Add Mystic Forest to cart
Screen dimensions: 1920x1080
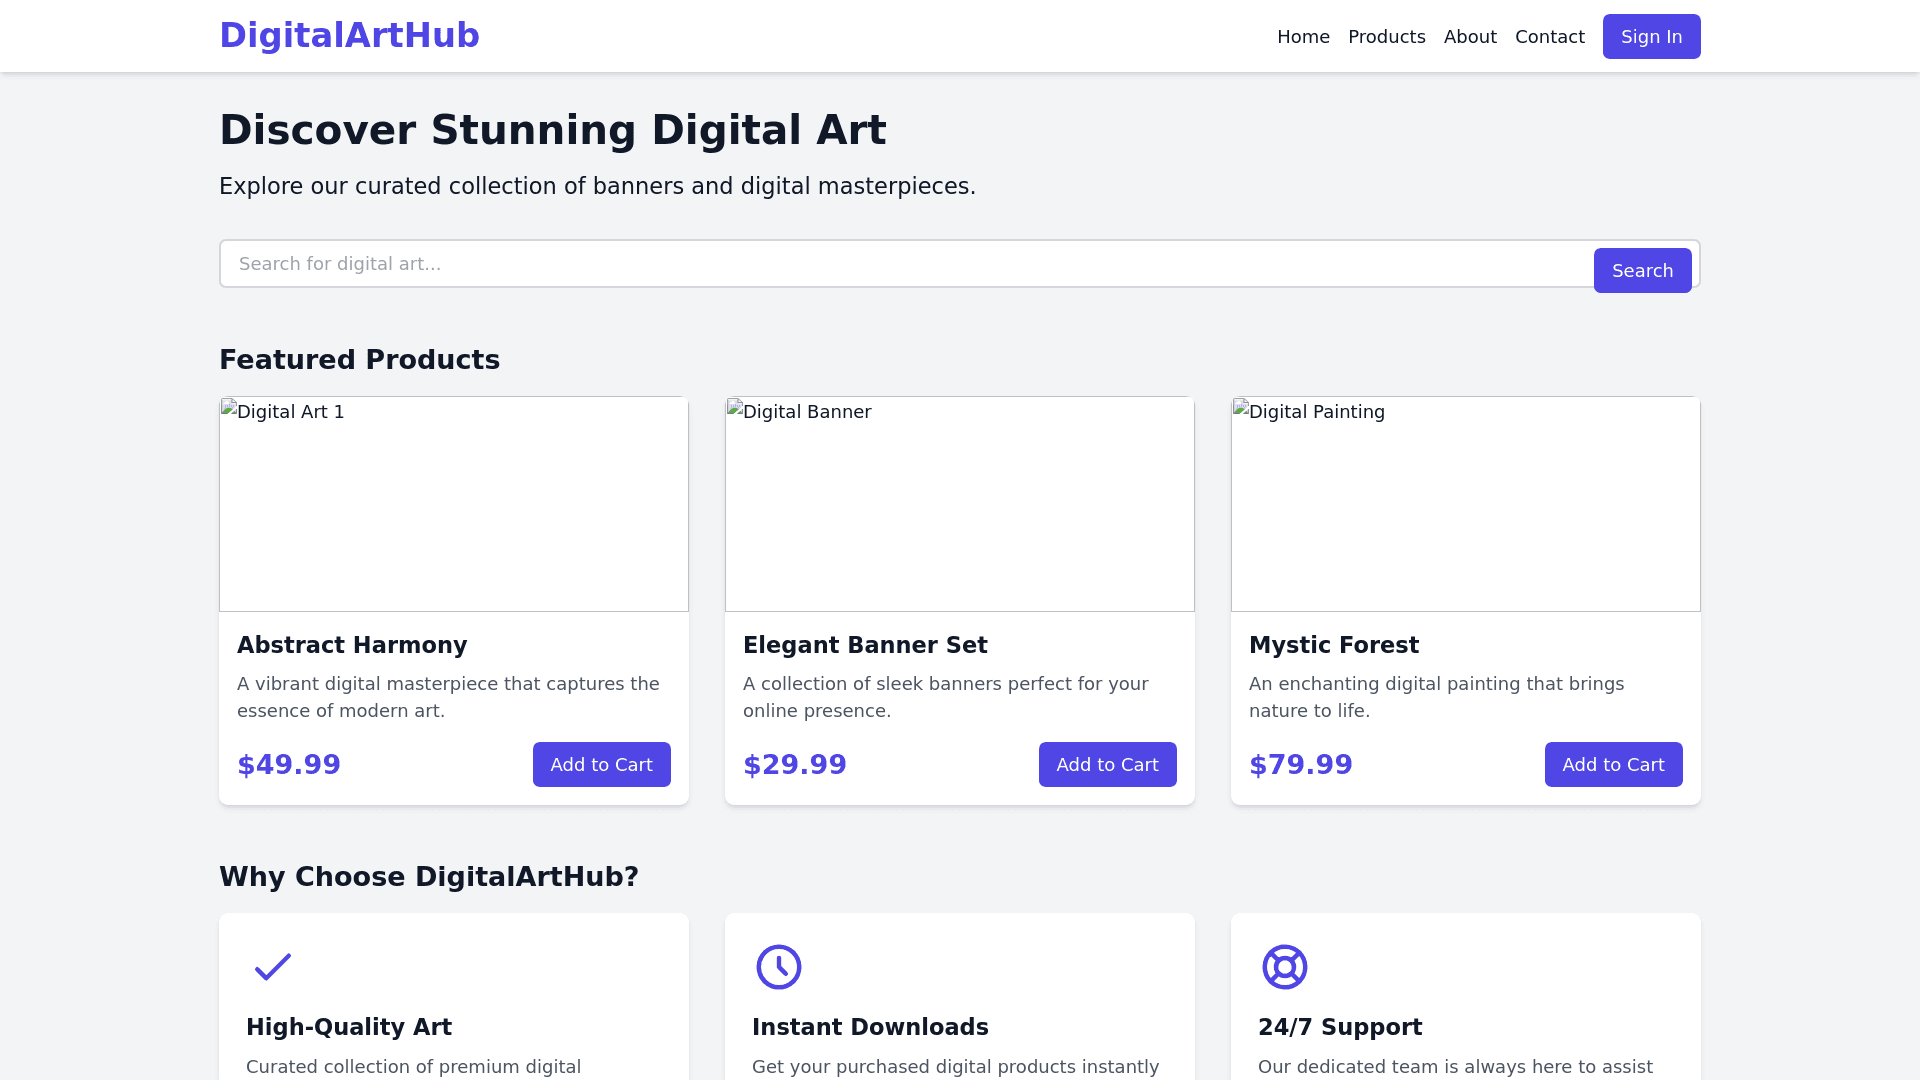point(1613,765)
